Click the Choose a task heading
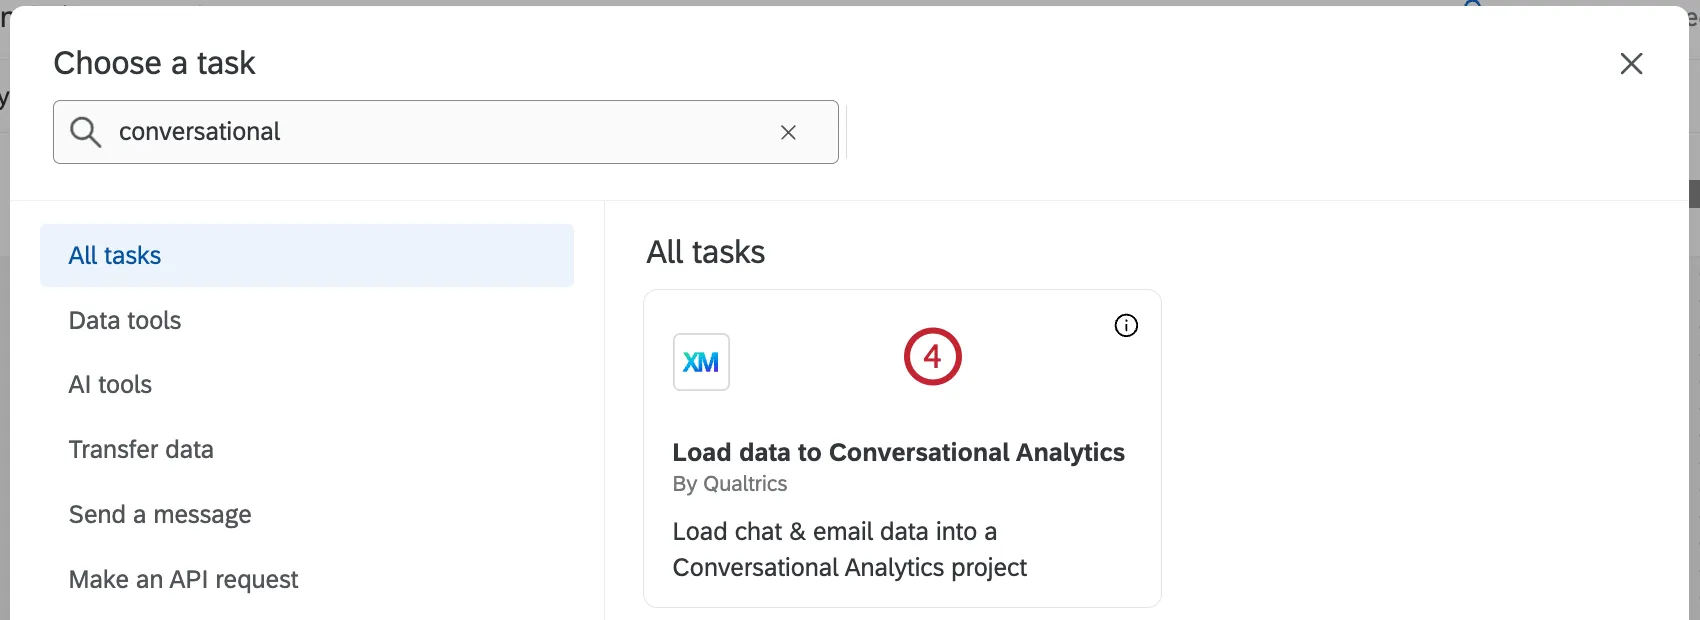 pyautogui.click(x=155, y=63)
